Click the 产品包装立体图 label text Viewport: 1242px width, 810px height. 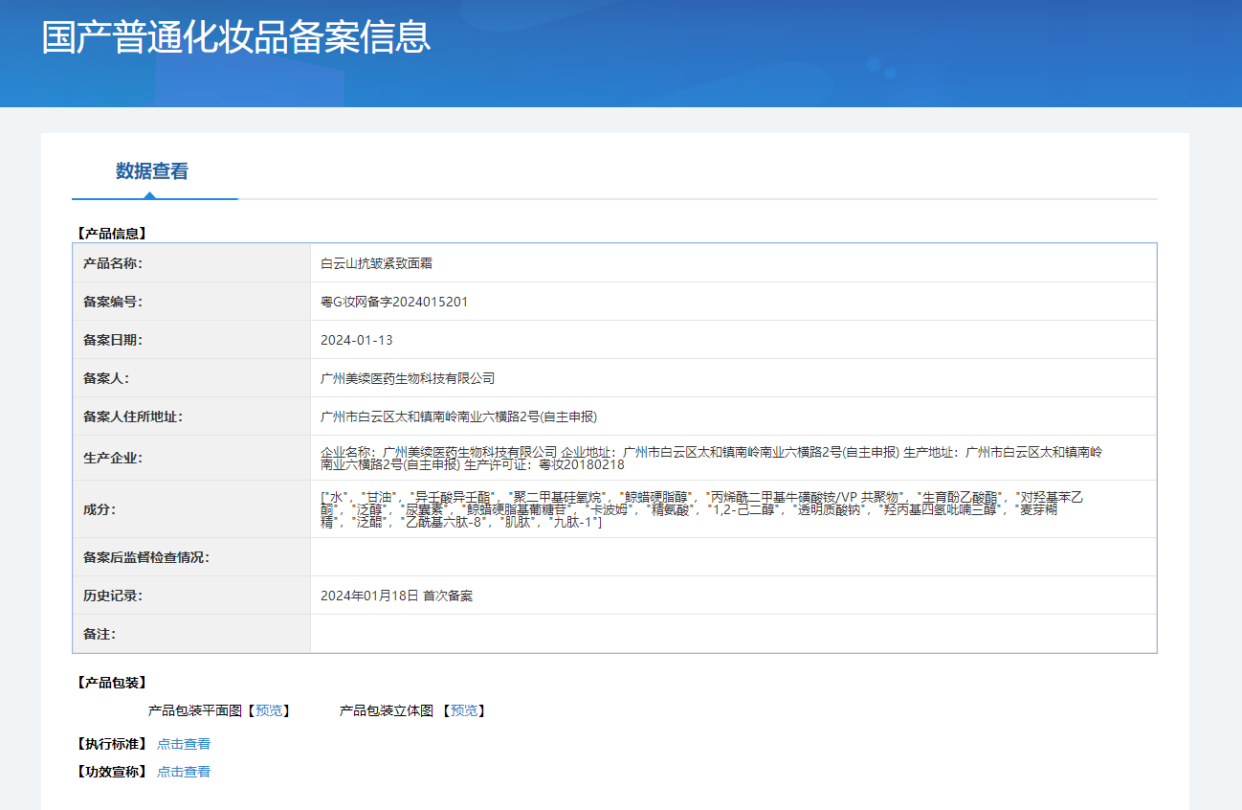click(x=387, y=711)
